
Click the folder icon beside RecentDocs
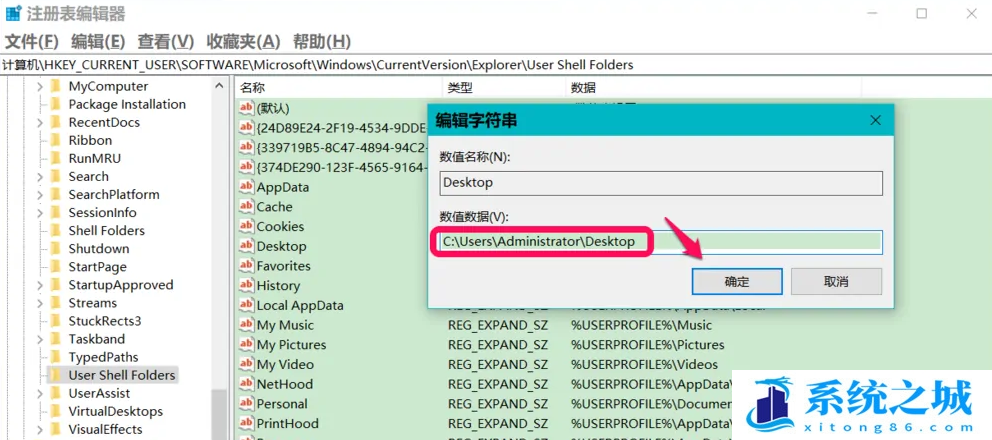(56, 122)
